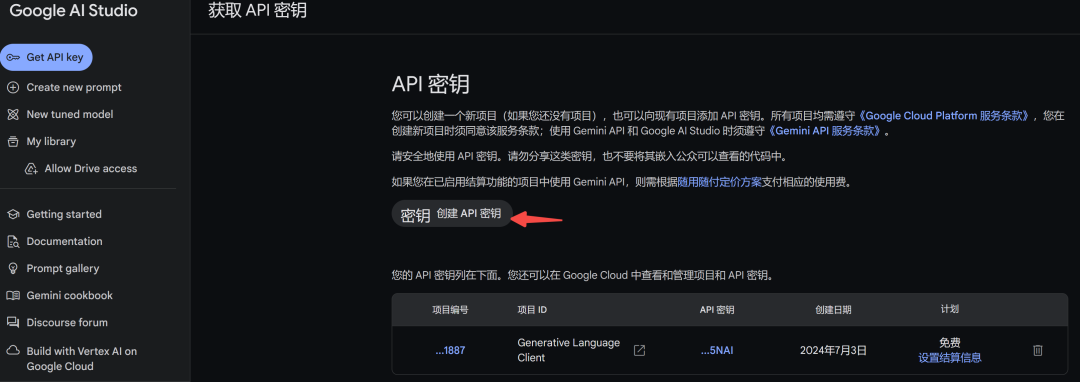Click Google AI Studio logo text
Viewport: 1080px width, 382px height.
tap(74, 11)
